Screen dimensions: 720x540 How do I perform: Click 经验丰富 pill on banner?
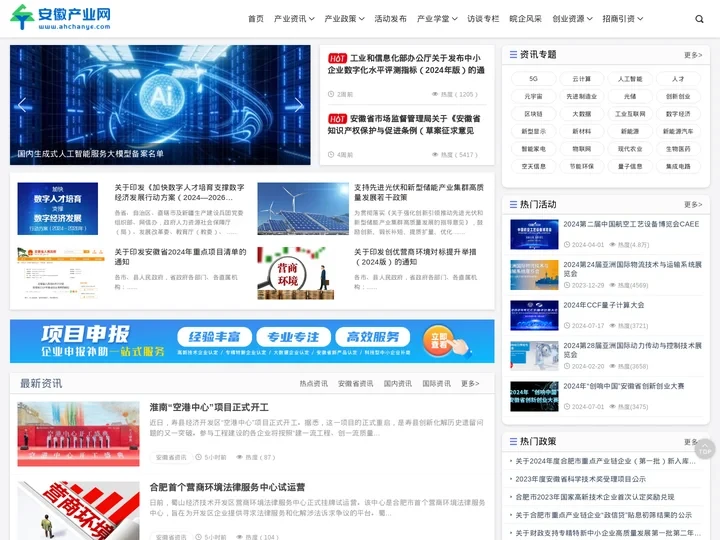(214, 338)
